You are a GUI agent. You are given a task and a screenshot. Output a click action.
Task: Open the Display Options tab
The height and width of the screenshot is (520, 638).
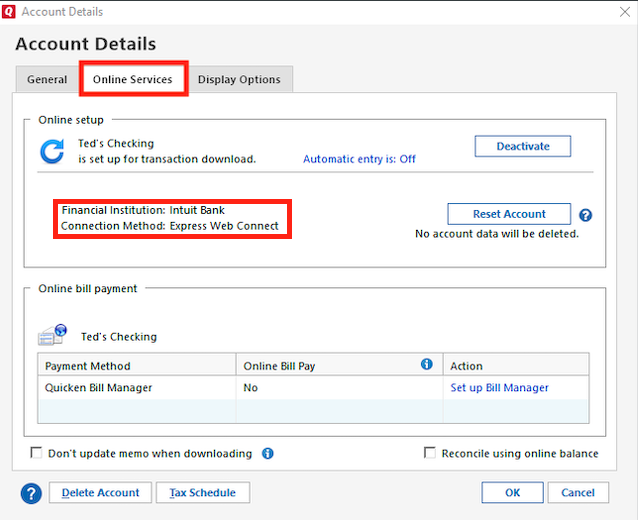tap(239, 79)
